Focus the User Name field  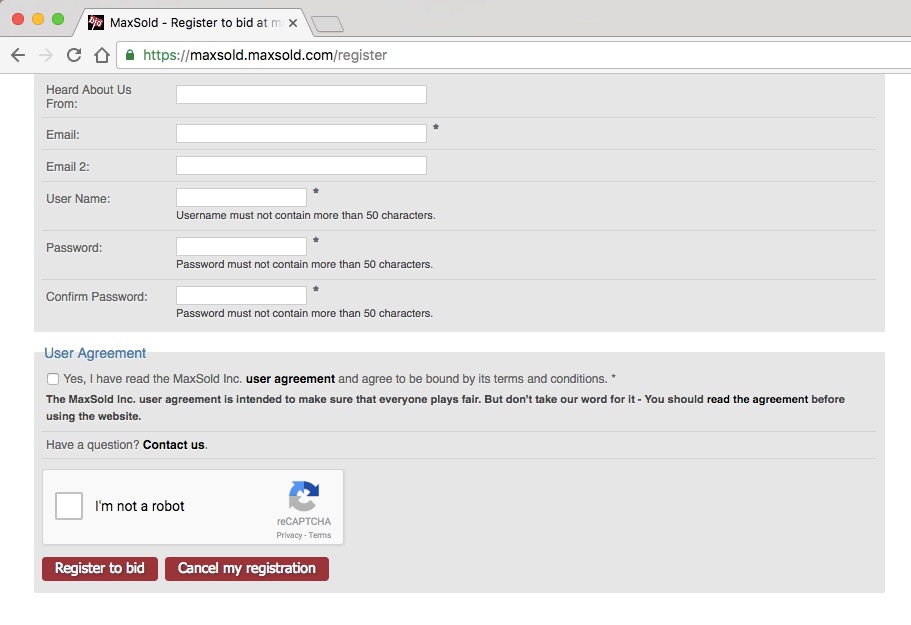(242, 197)
